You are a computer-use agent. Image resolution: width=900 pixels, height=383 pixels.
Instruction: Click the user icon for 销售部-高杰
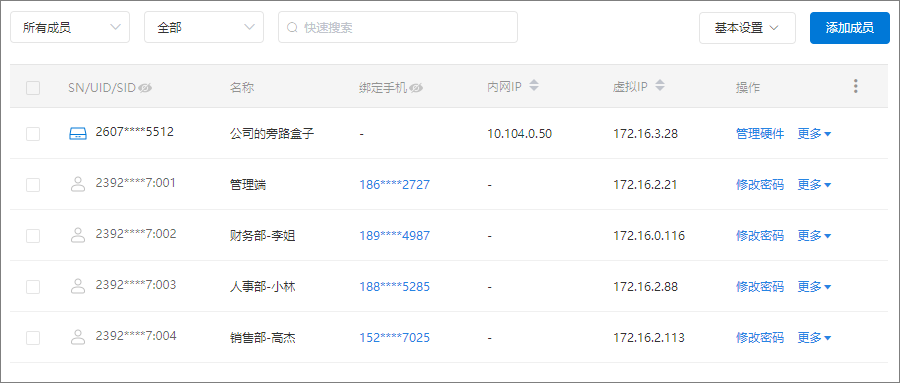(x=77, y=337)
